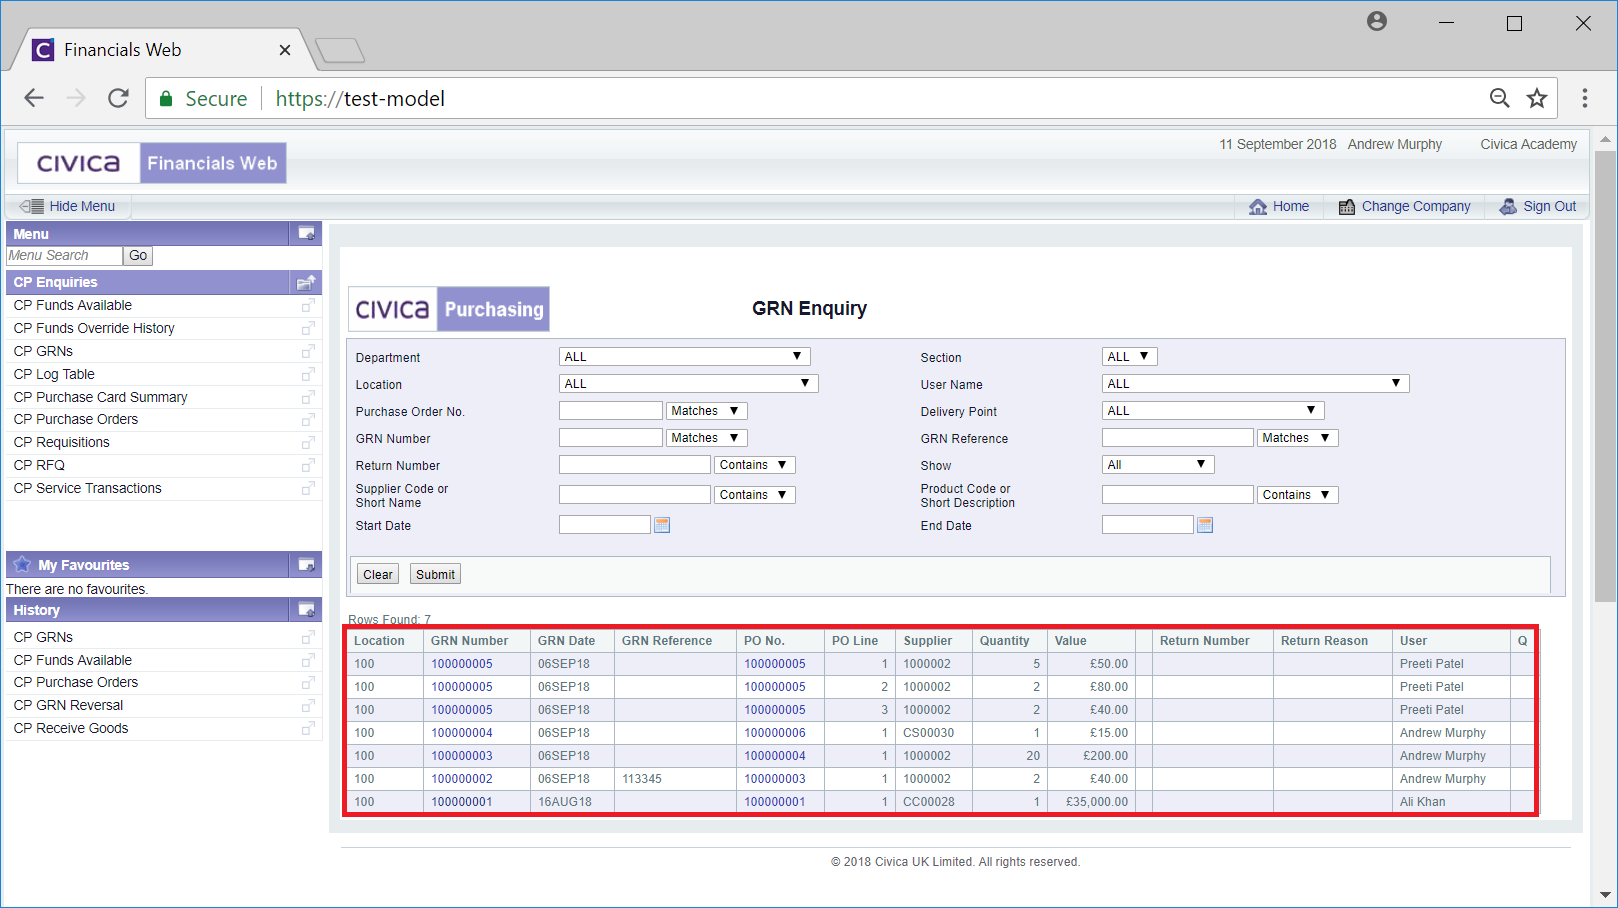Image resolution: width=1618 pixels, height=908 pixels.
Task: Click the Chrome profile avatar icon
Action: click(1377, 21)
